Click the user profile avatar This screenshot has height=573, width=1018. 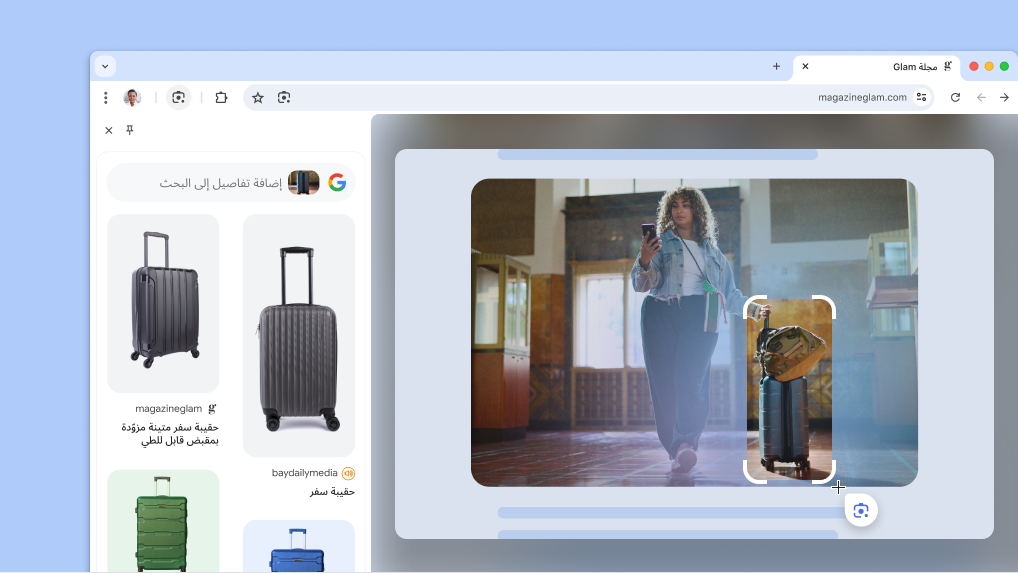(132, 98)
